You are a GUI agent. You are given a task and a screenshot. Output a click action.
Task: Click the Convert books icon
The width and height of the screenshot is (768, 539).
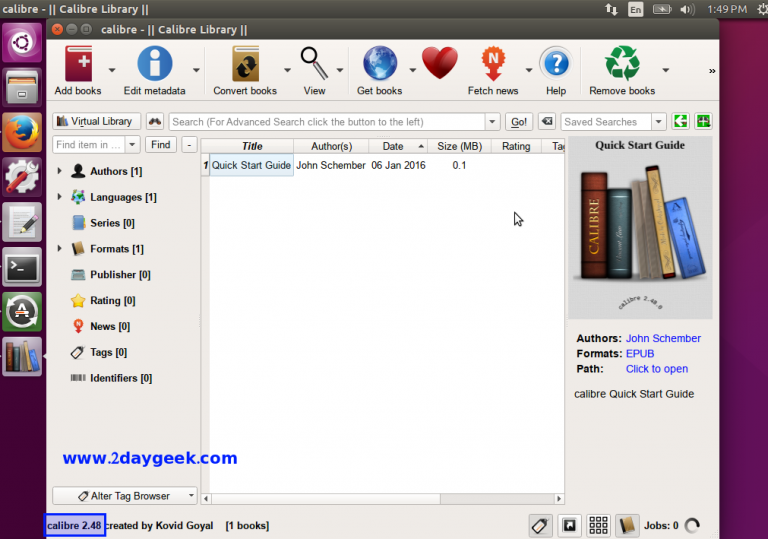point(245,64)
